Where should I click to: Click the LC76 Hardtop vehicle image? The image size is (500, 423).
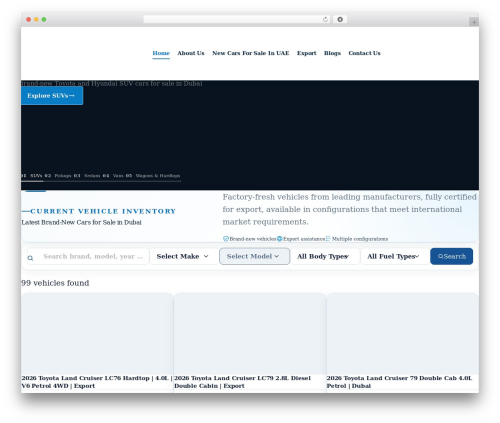click(97, 334)
